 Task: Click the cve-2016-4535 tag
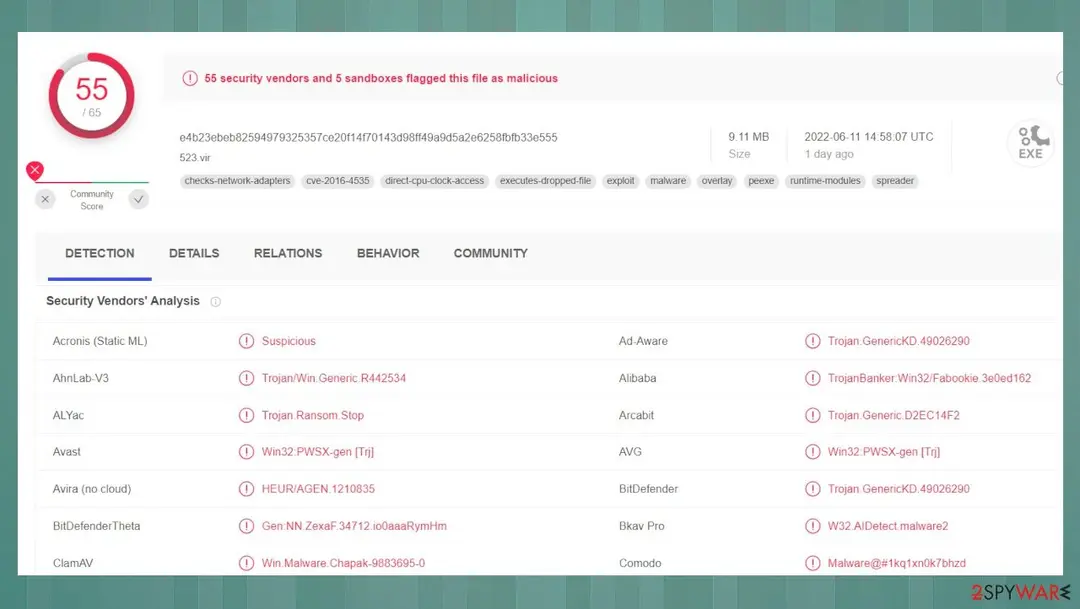click(338, 181)
